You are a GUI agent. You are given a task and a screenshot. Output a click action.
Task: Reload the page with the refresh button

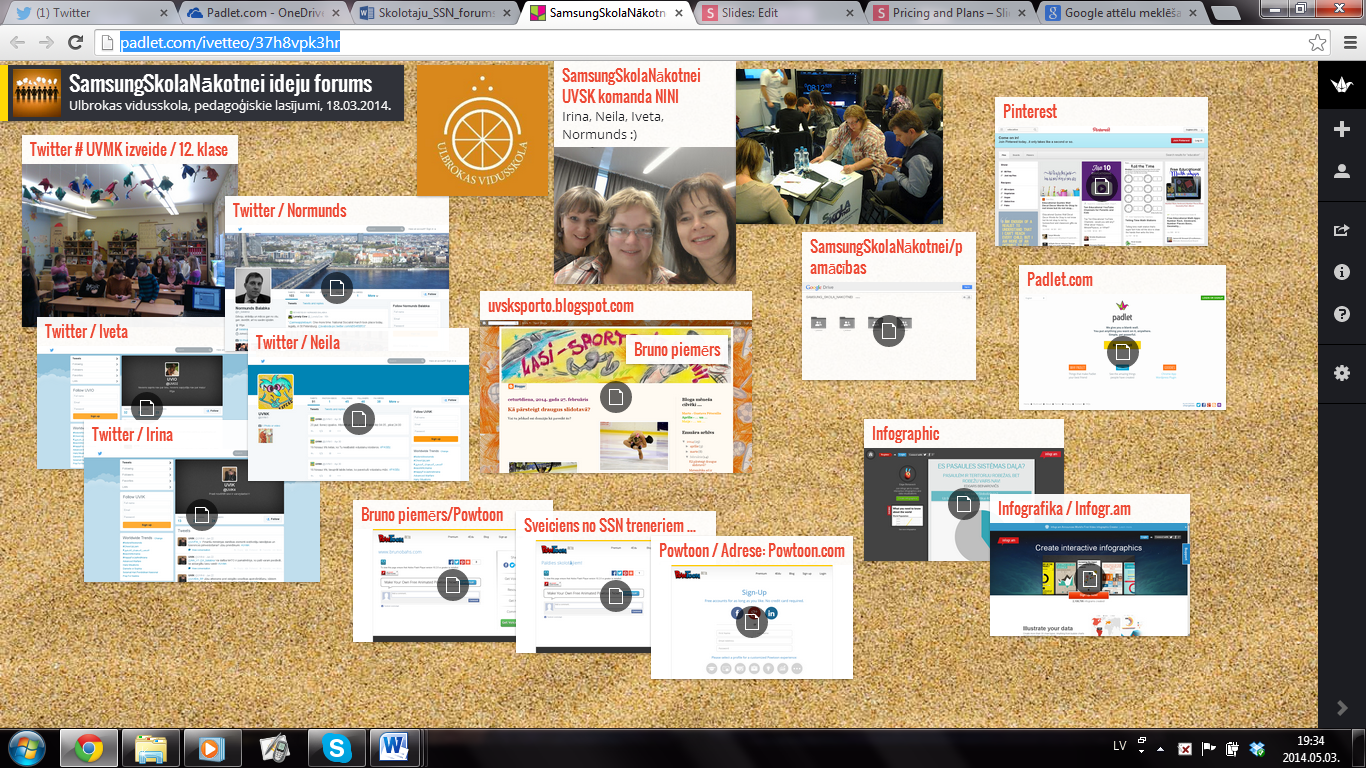point(75,42)
